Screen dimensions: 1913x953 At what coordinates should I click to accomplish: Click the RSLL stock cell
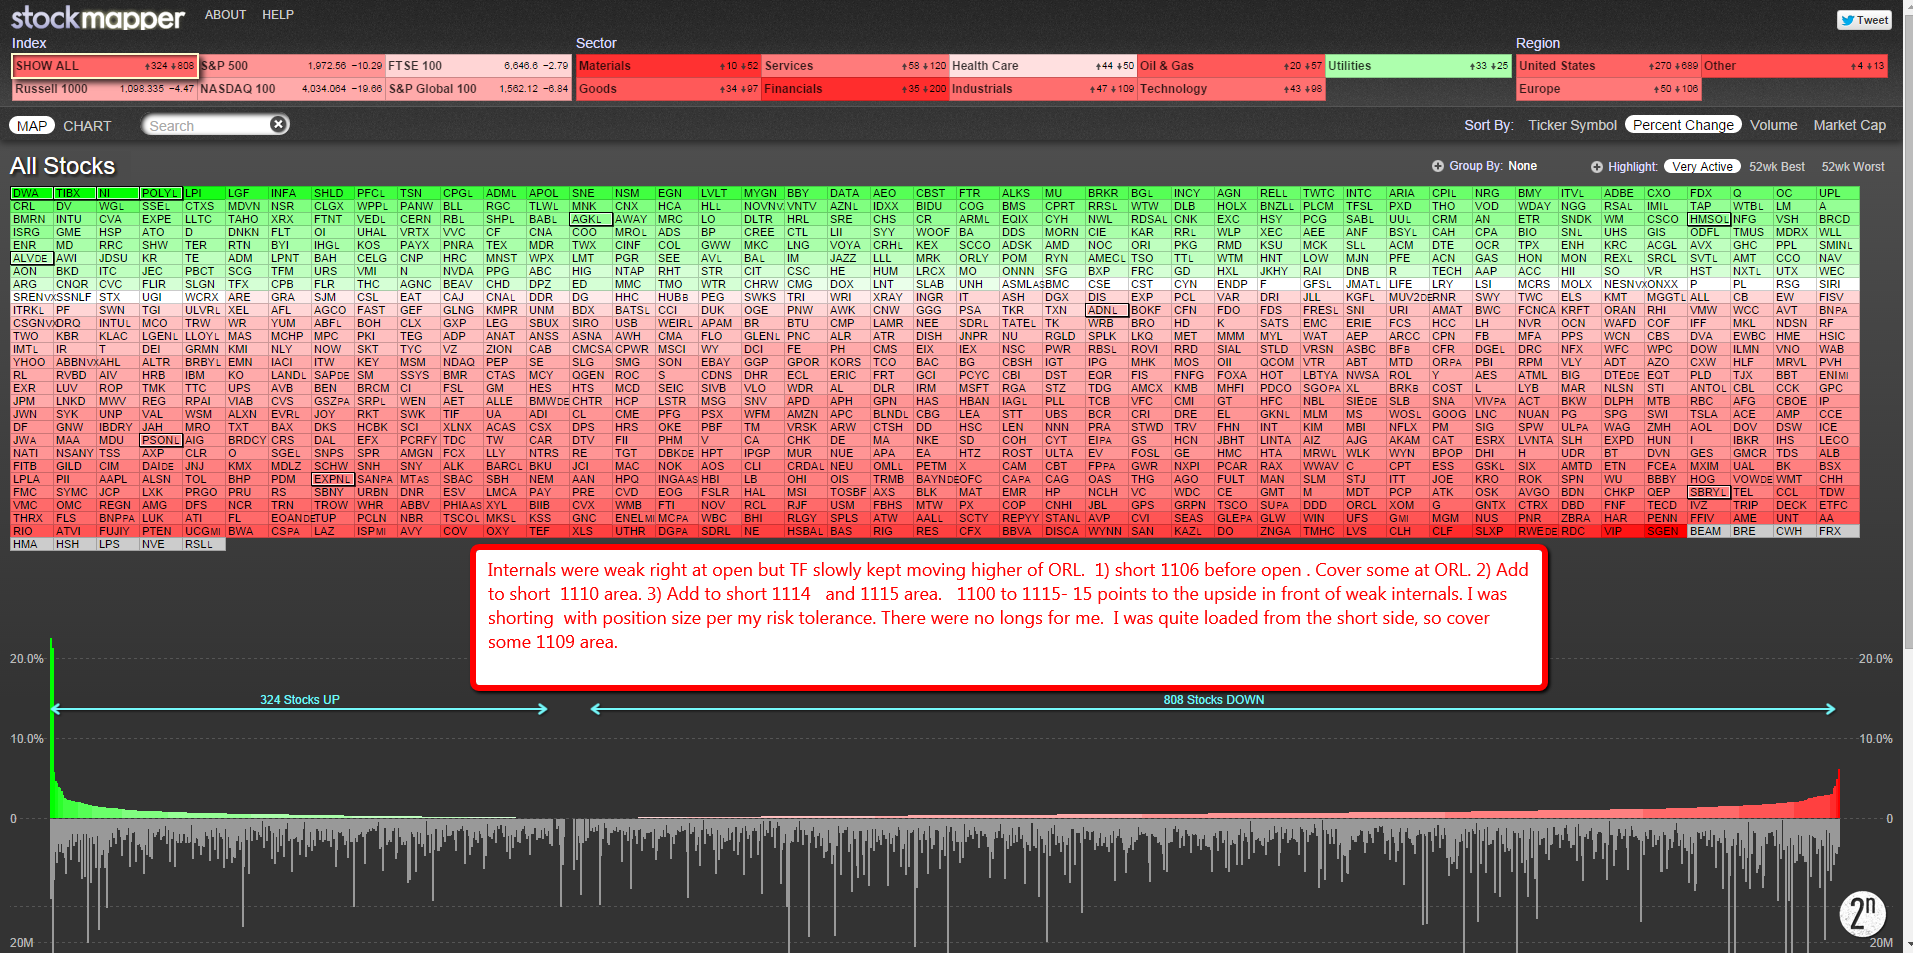(x=204, y=544)
